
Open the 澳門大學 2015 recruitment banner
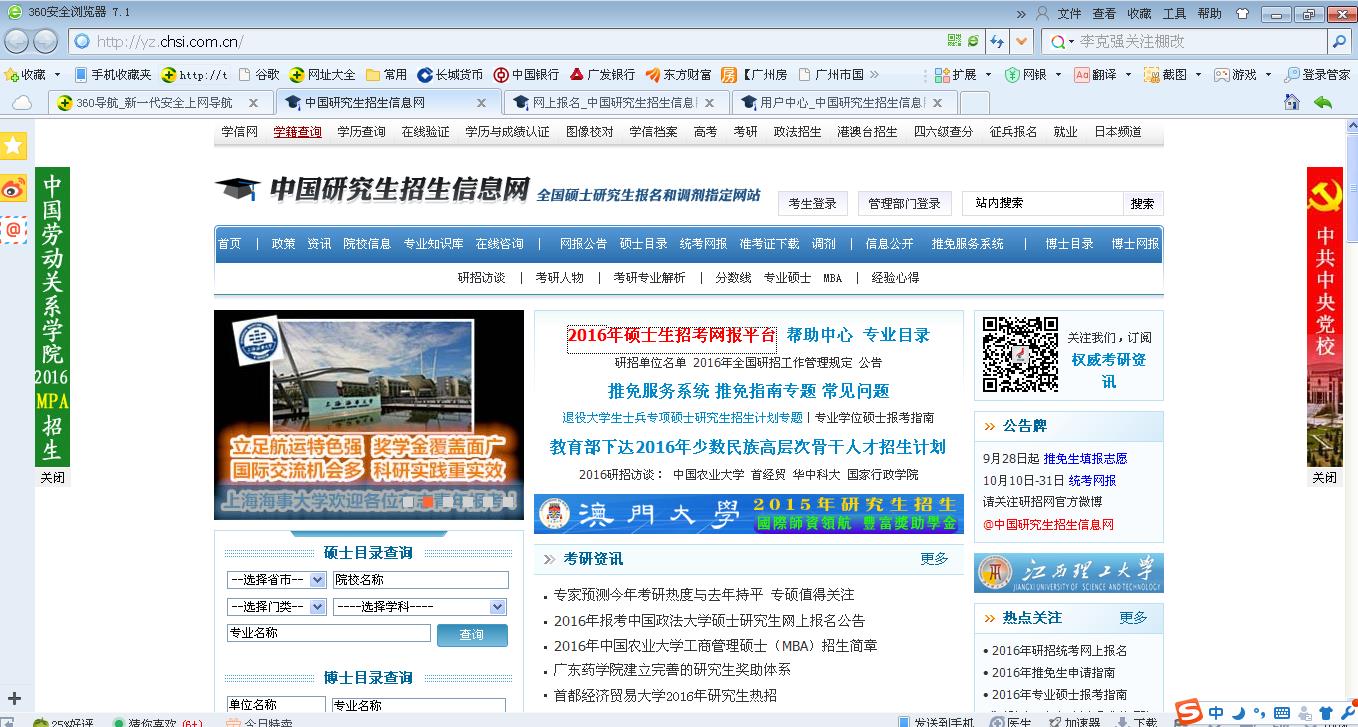click(748, 514)
